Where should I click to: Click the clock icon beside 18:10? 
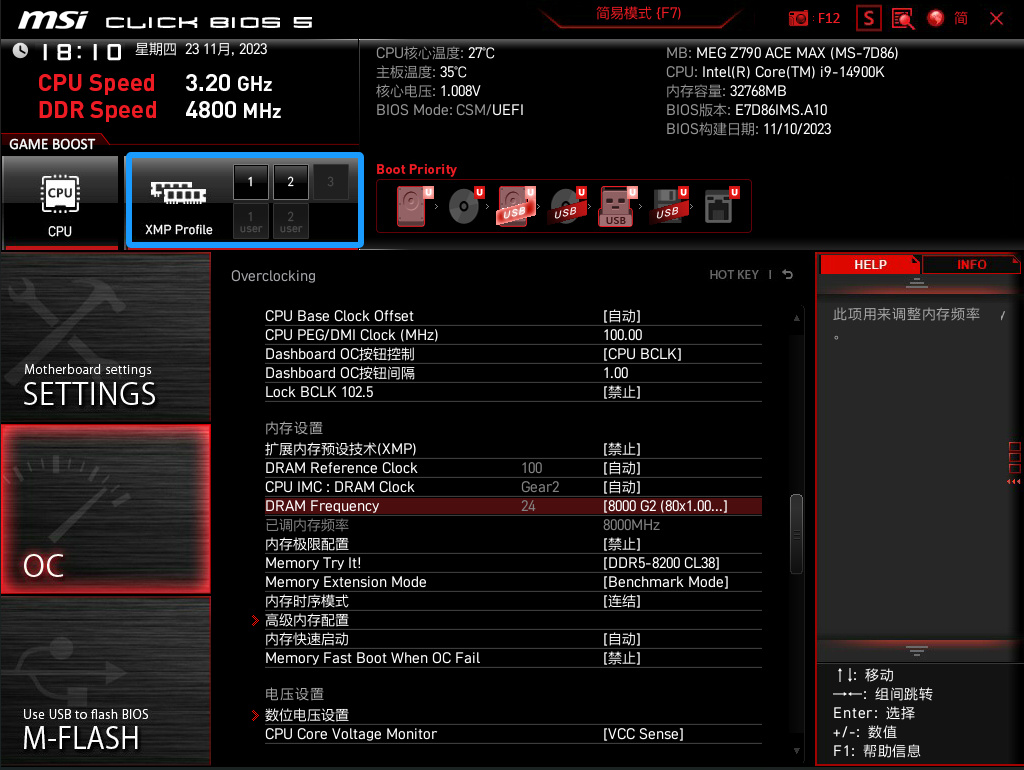[x=20, y=50]
